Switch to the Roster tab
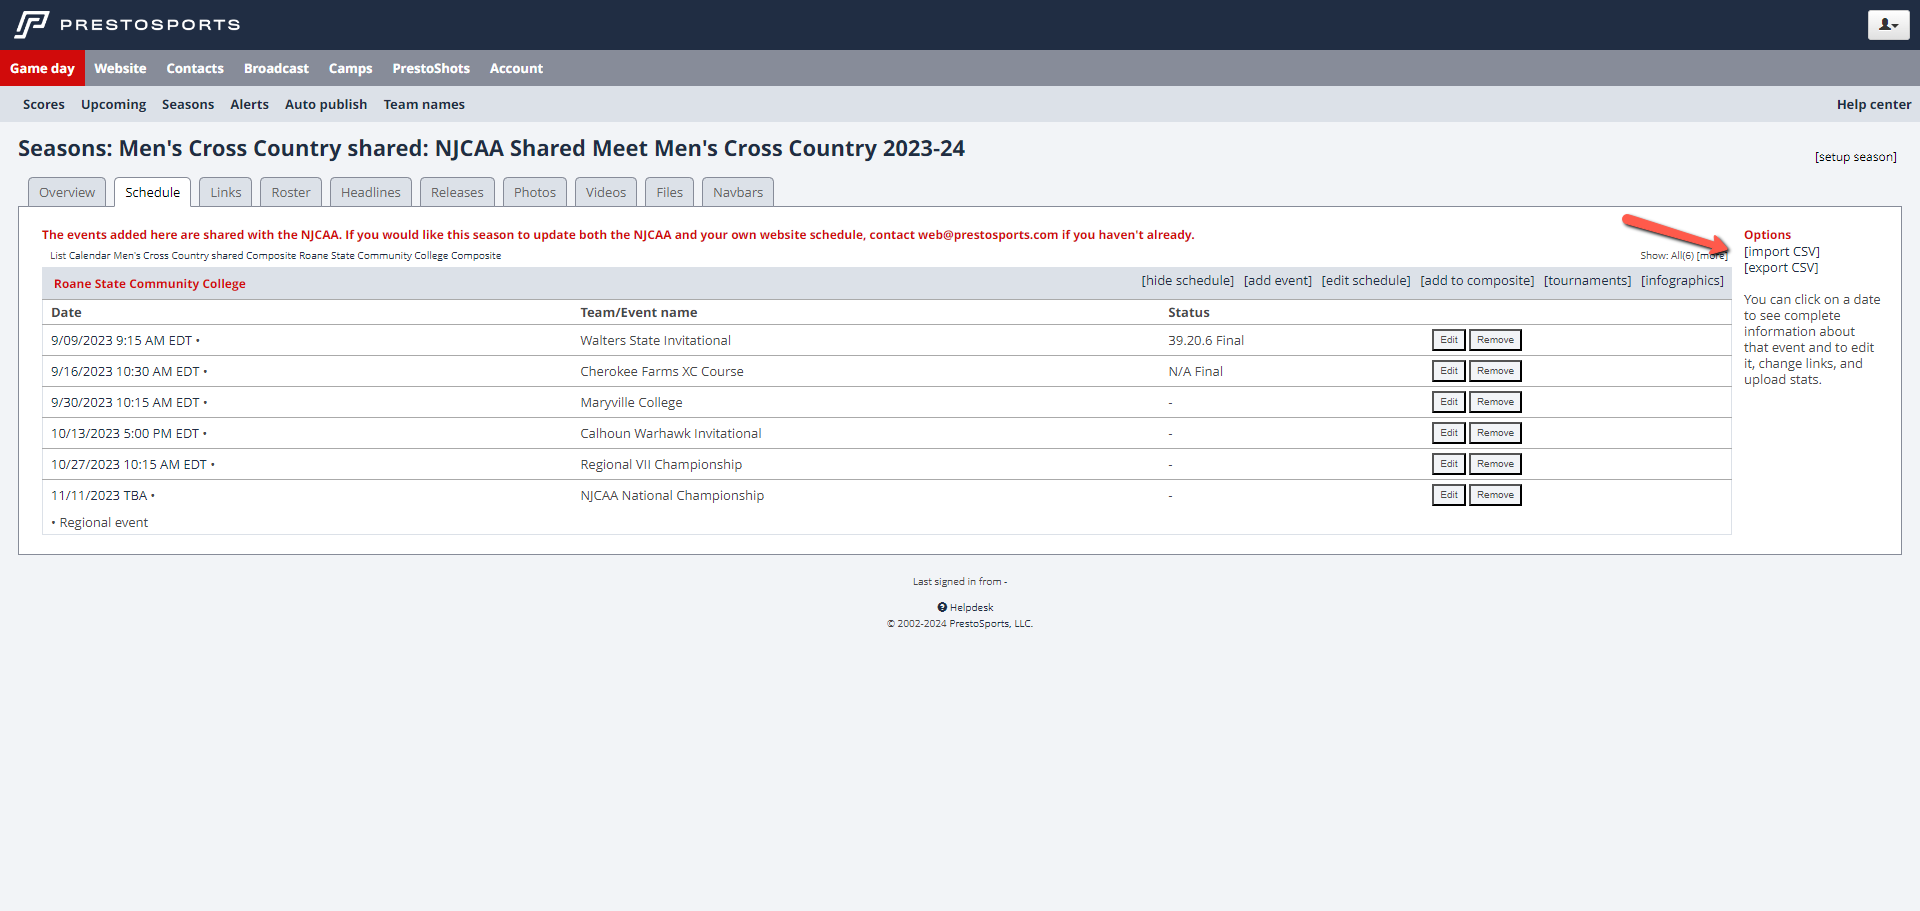Image resolution: width=1920 pixels, height=911 pixels. 290,192
